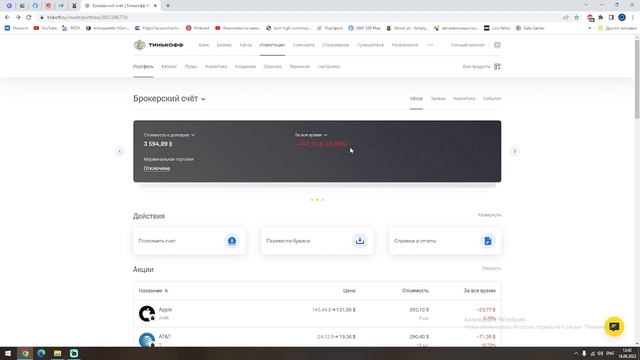Expand the portfolio value currency dropdown
Image resolution: width=640 pixels, height=360 pixels.
click(x=169, y=135)
